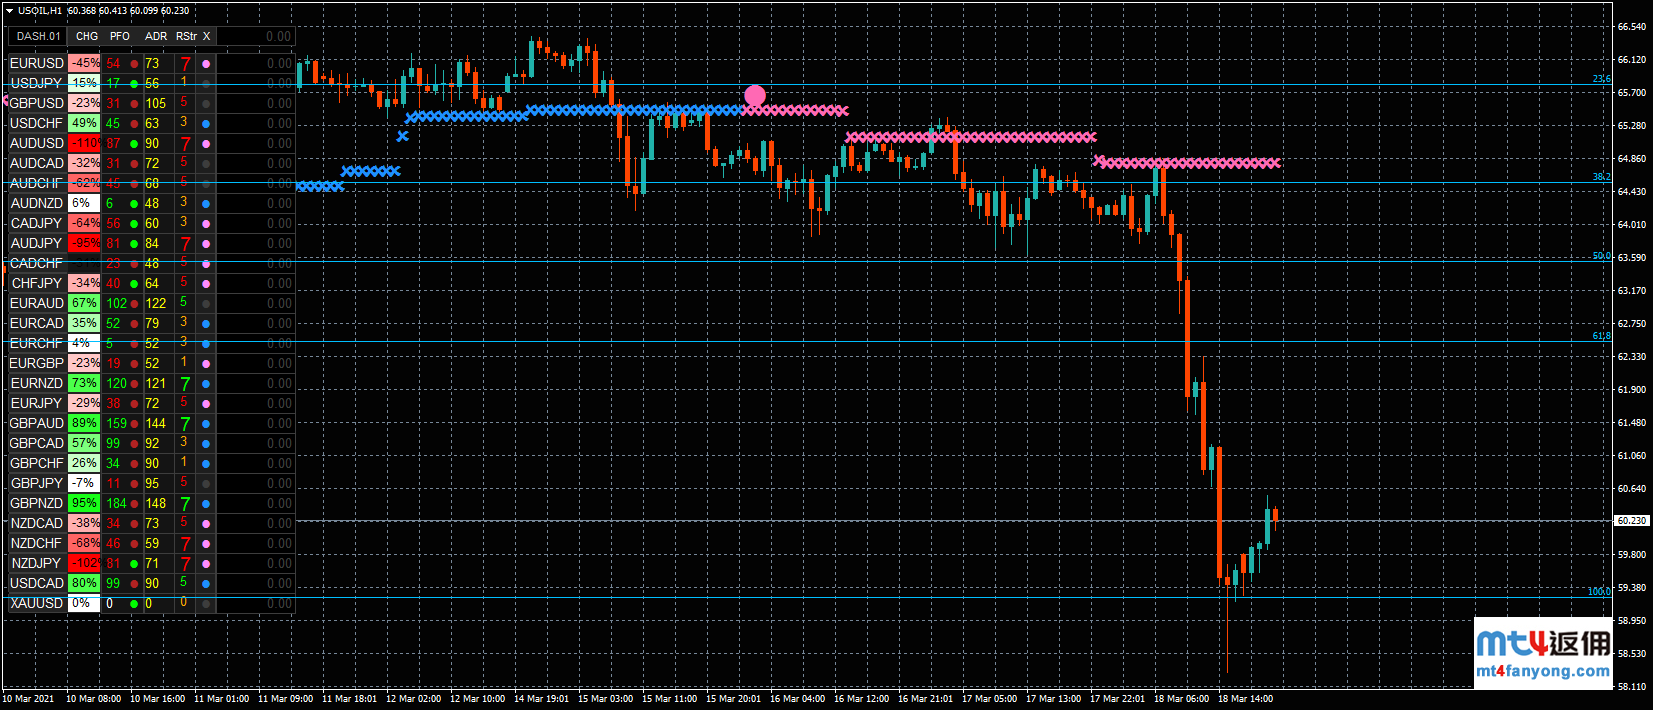This screenshot has width=1653, height=710.
Task: Switch chart to the NZDJPY symbol
Action: point(37,564)
